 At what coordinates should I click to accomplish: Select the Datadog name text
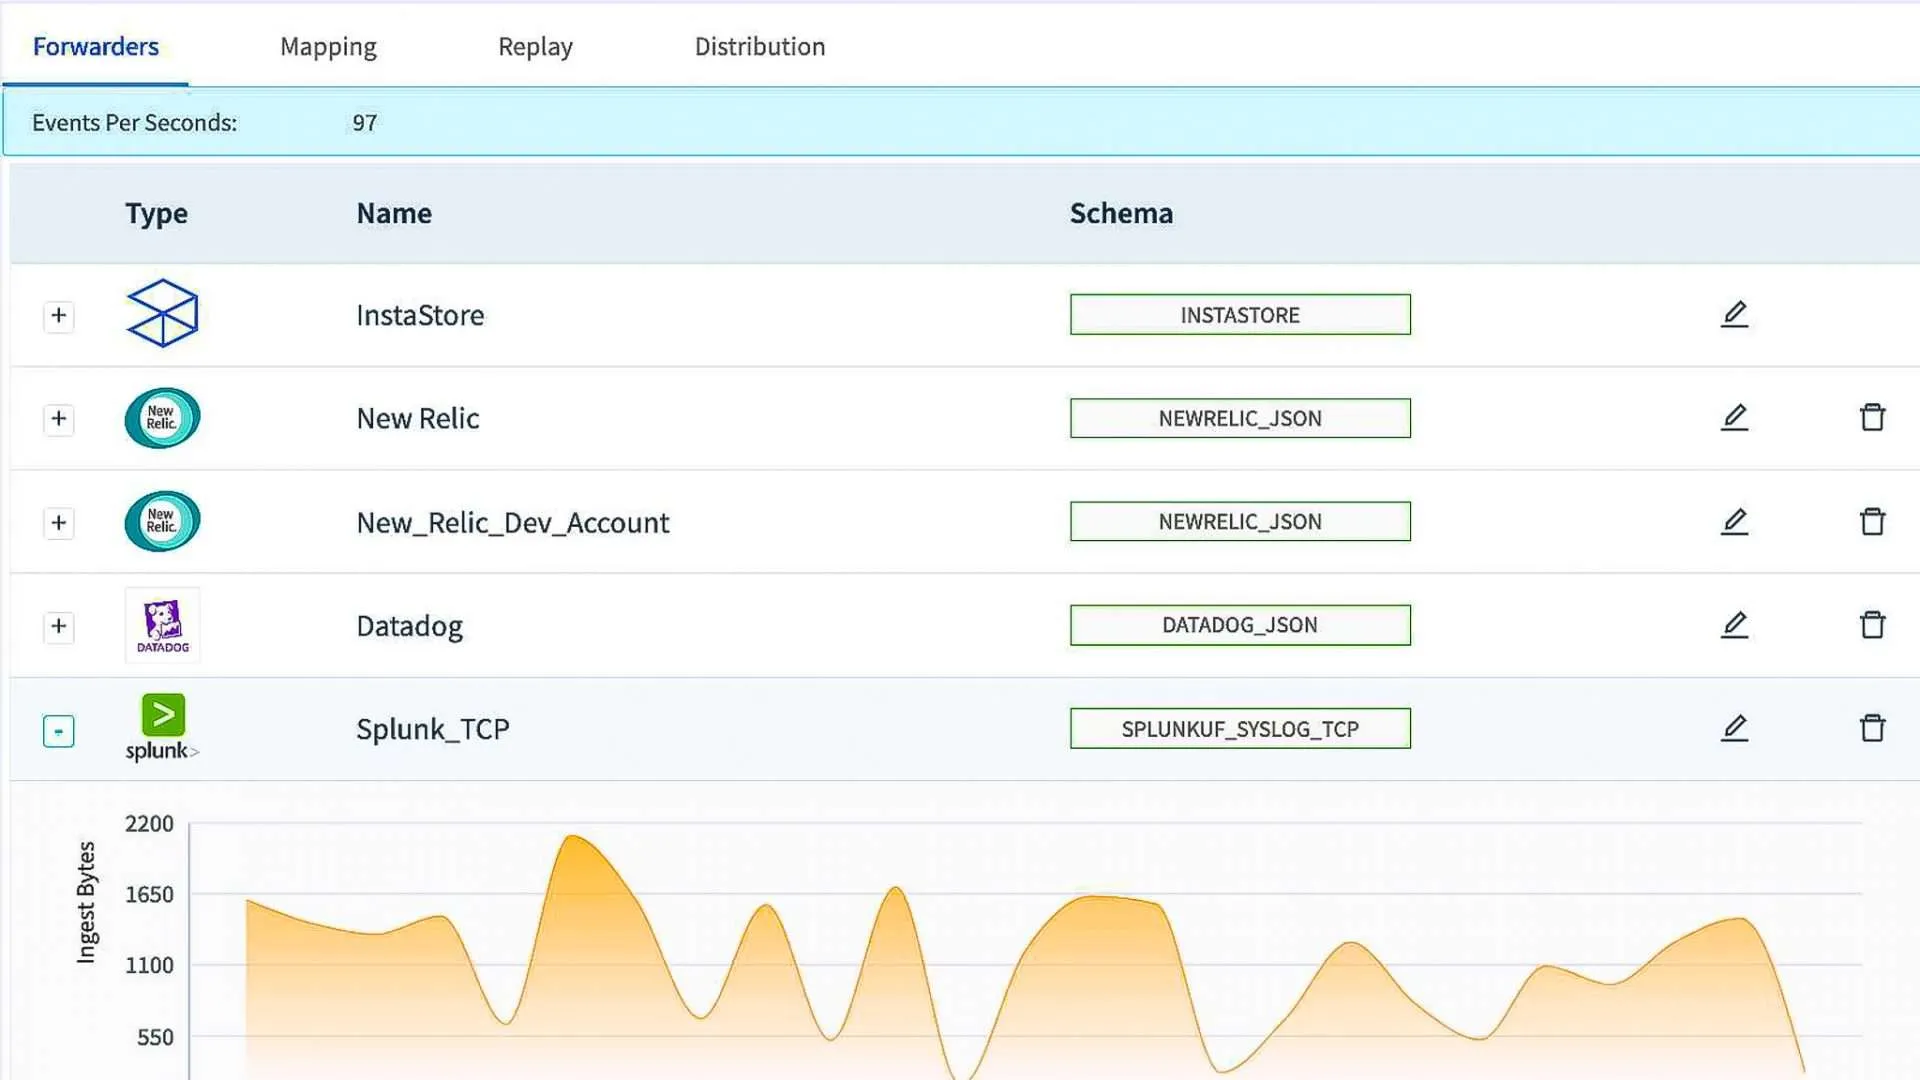tap(410, 626)
